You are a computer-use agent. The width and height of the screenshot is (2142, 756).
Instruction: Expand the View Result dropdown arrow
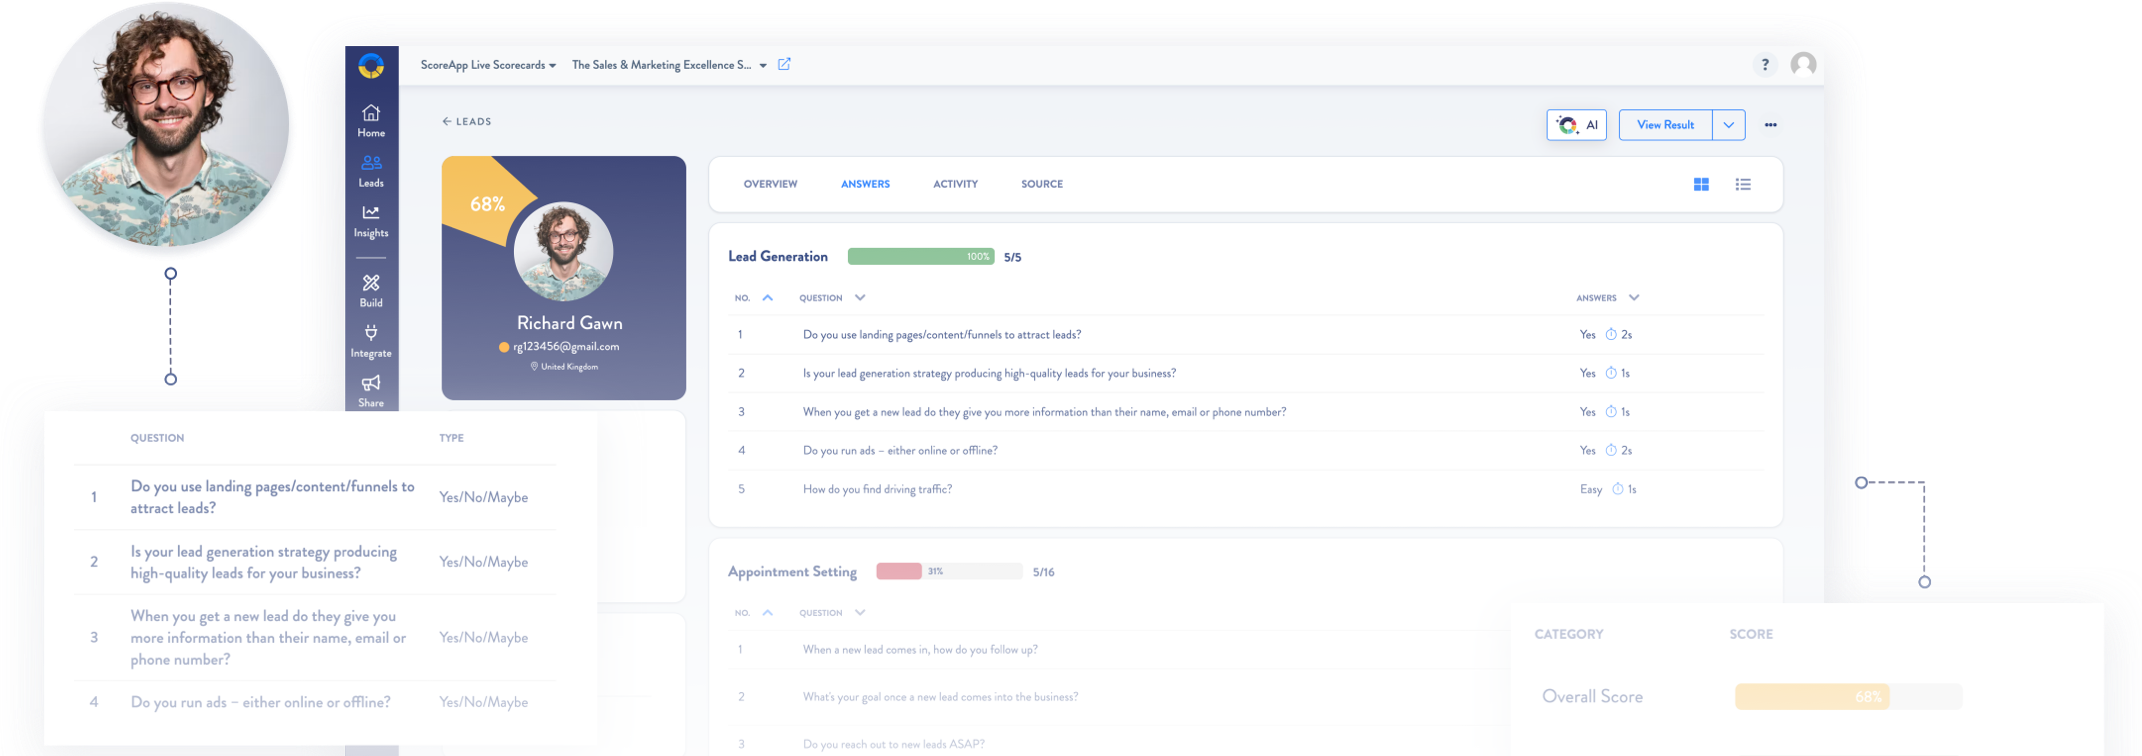[1729, 125]
